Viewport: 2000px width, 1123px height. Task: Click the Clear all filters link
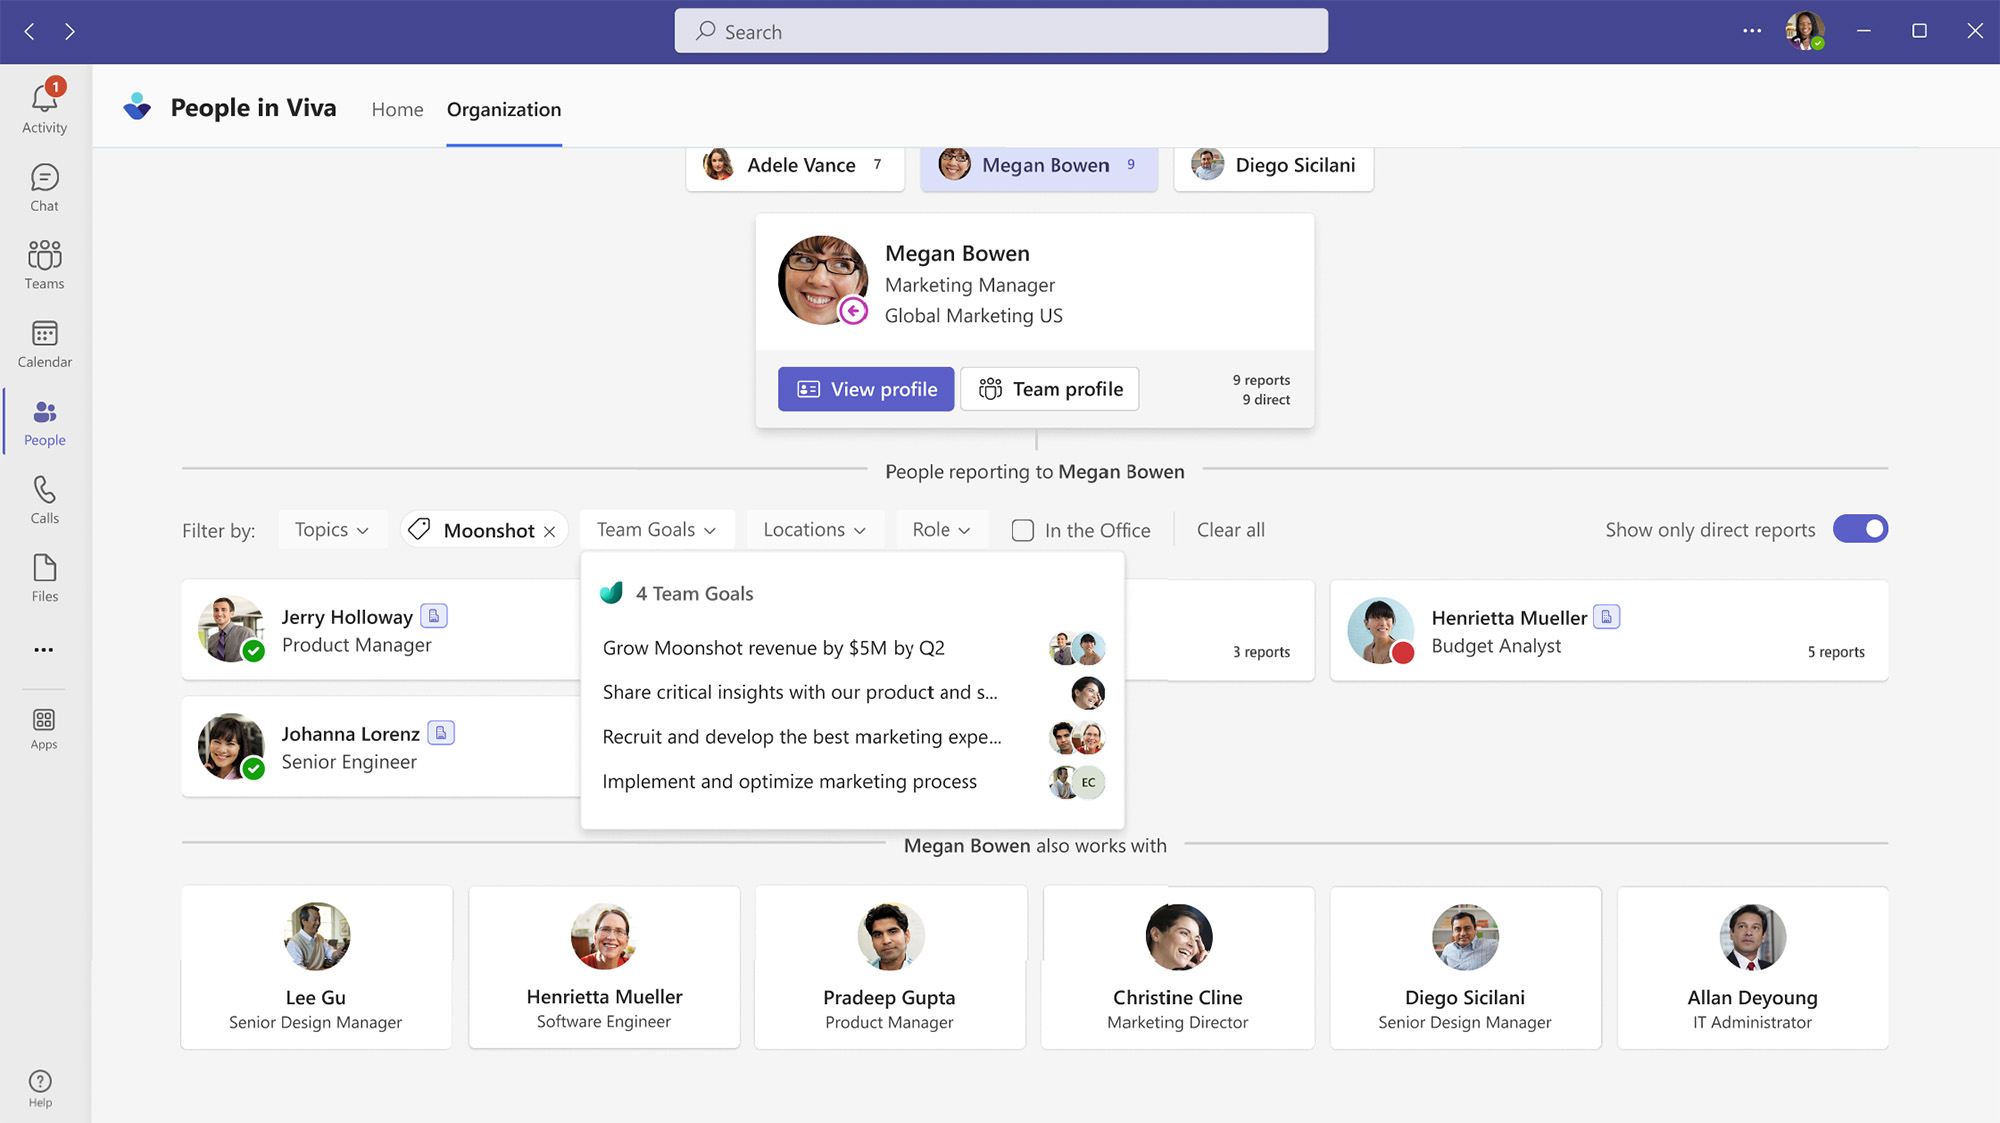coord(1230,530)
